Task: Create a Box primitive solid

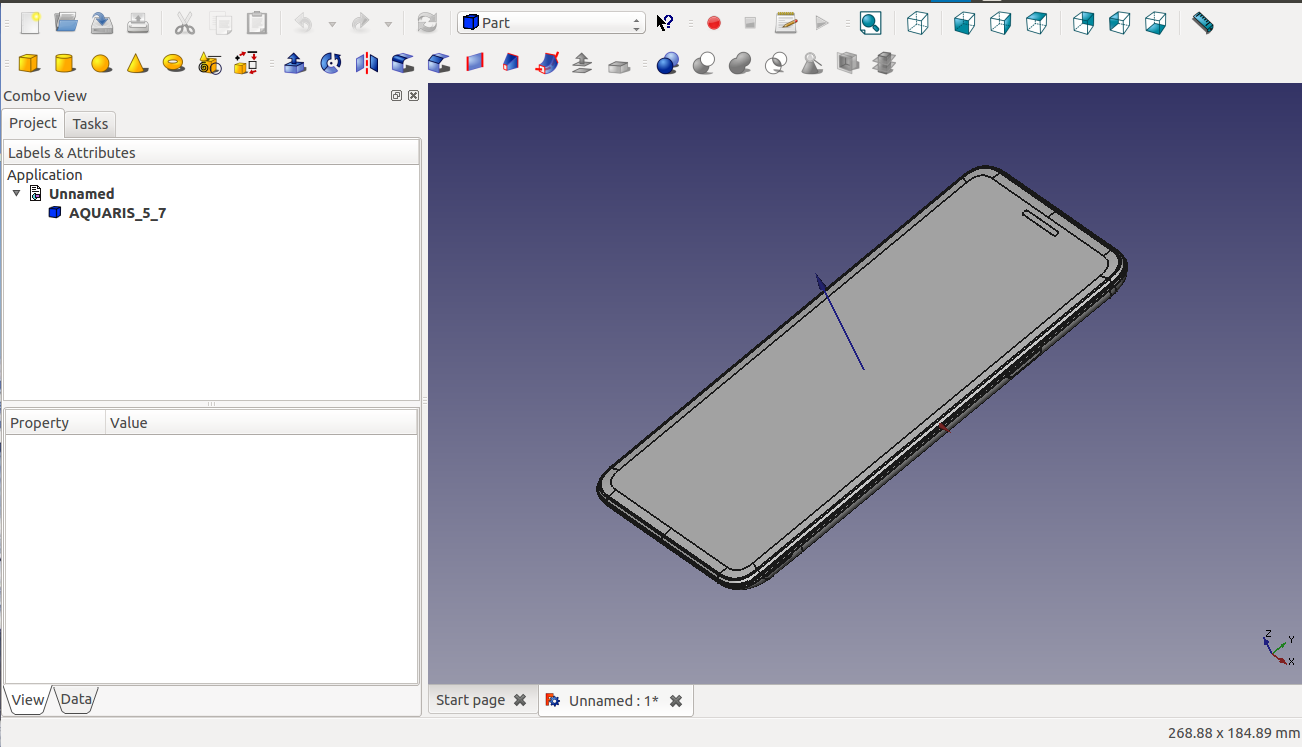Action: 29,64
